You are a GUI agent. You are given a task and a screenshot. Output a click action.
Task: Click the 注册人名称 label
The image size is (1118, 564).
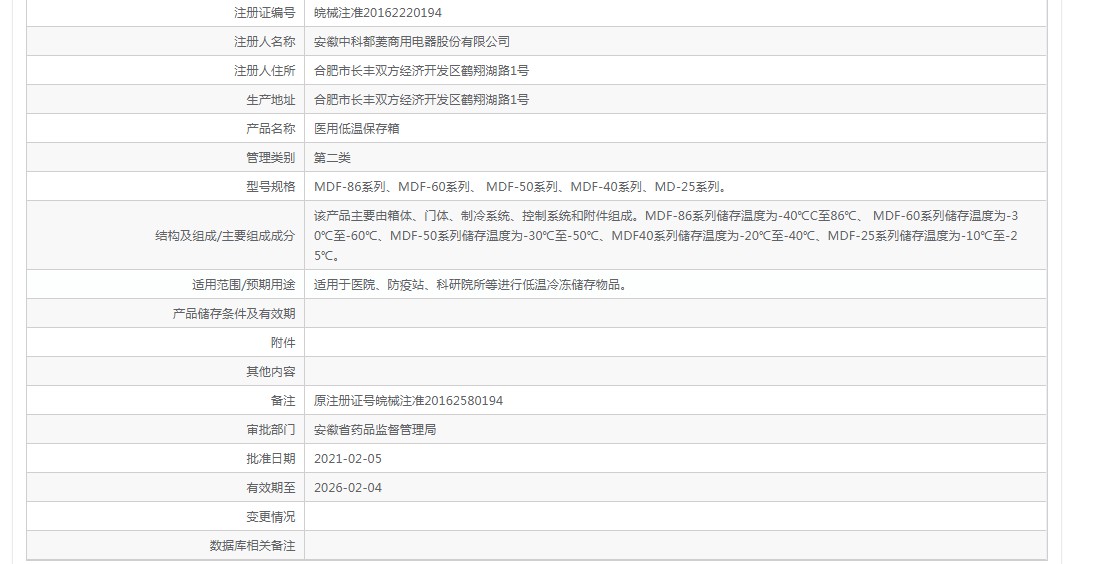click(265, 42)
